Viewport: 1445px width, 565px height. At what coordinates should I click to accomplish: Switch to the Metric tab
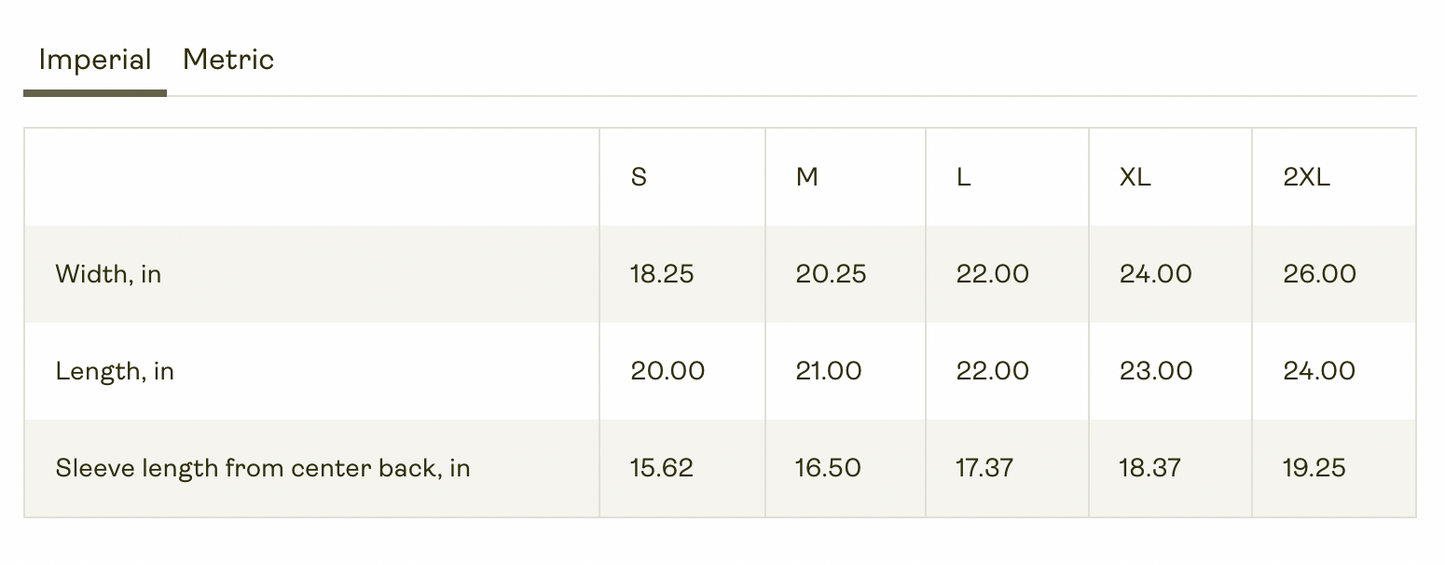pyautogui.click(x=228, y=60)
